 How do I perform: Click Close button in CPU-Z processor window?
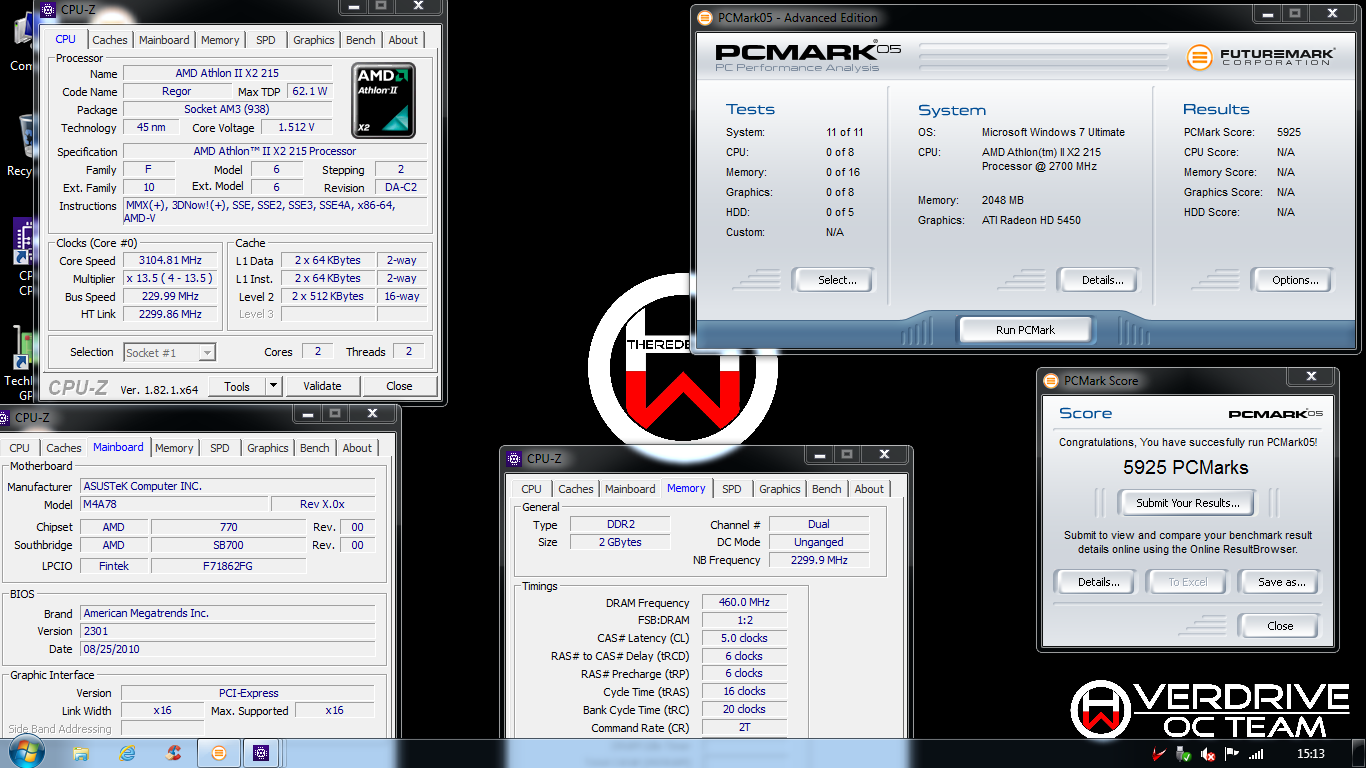(399, 386)
